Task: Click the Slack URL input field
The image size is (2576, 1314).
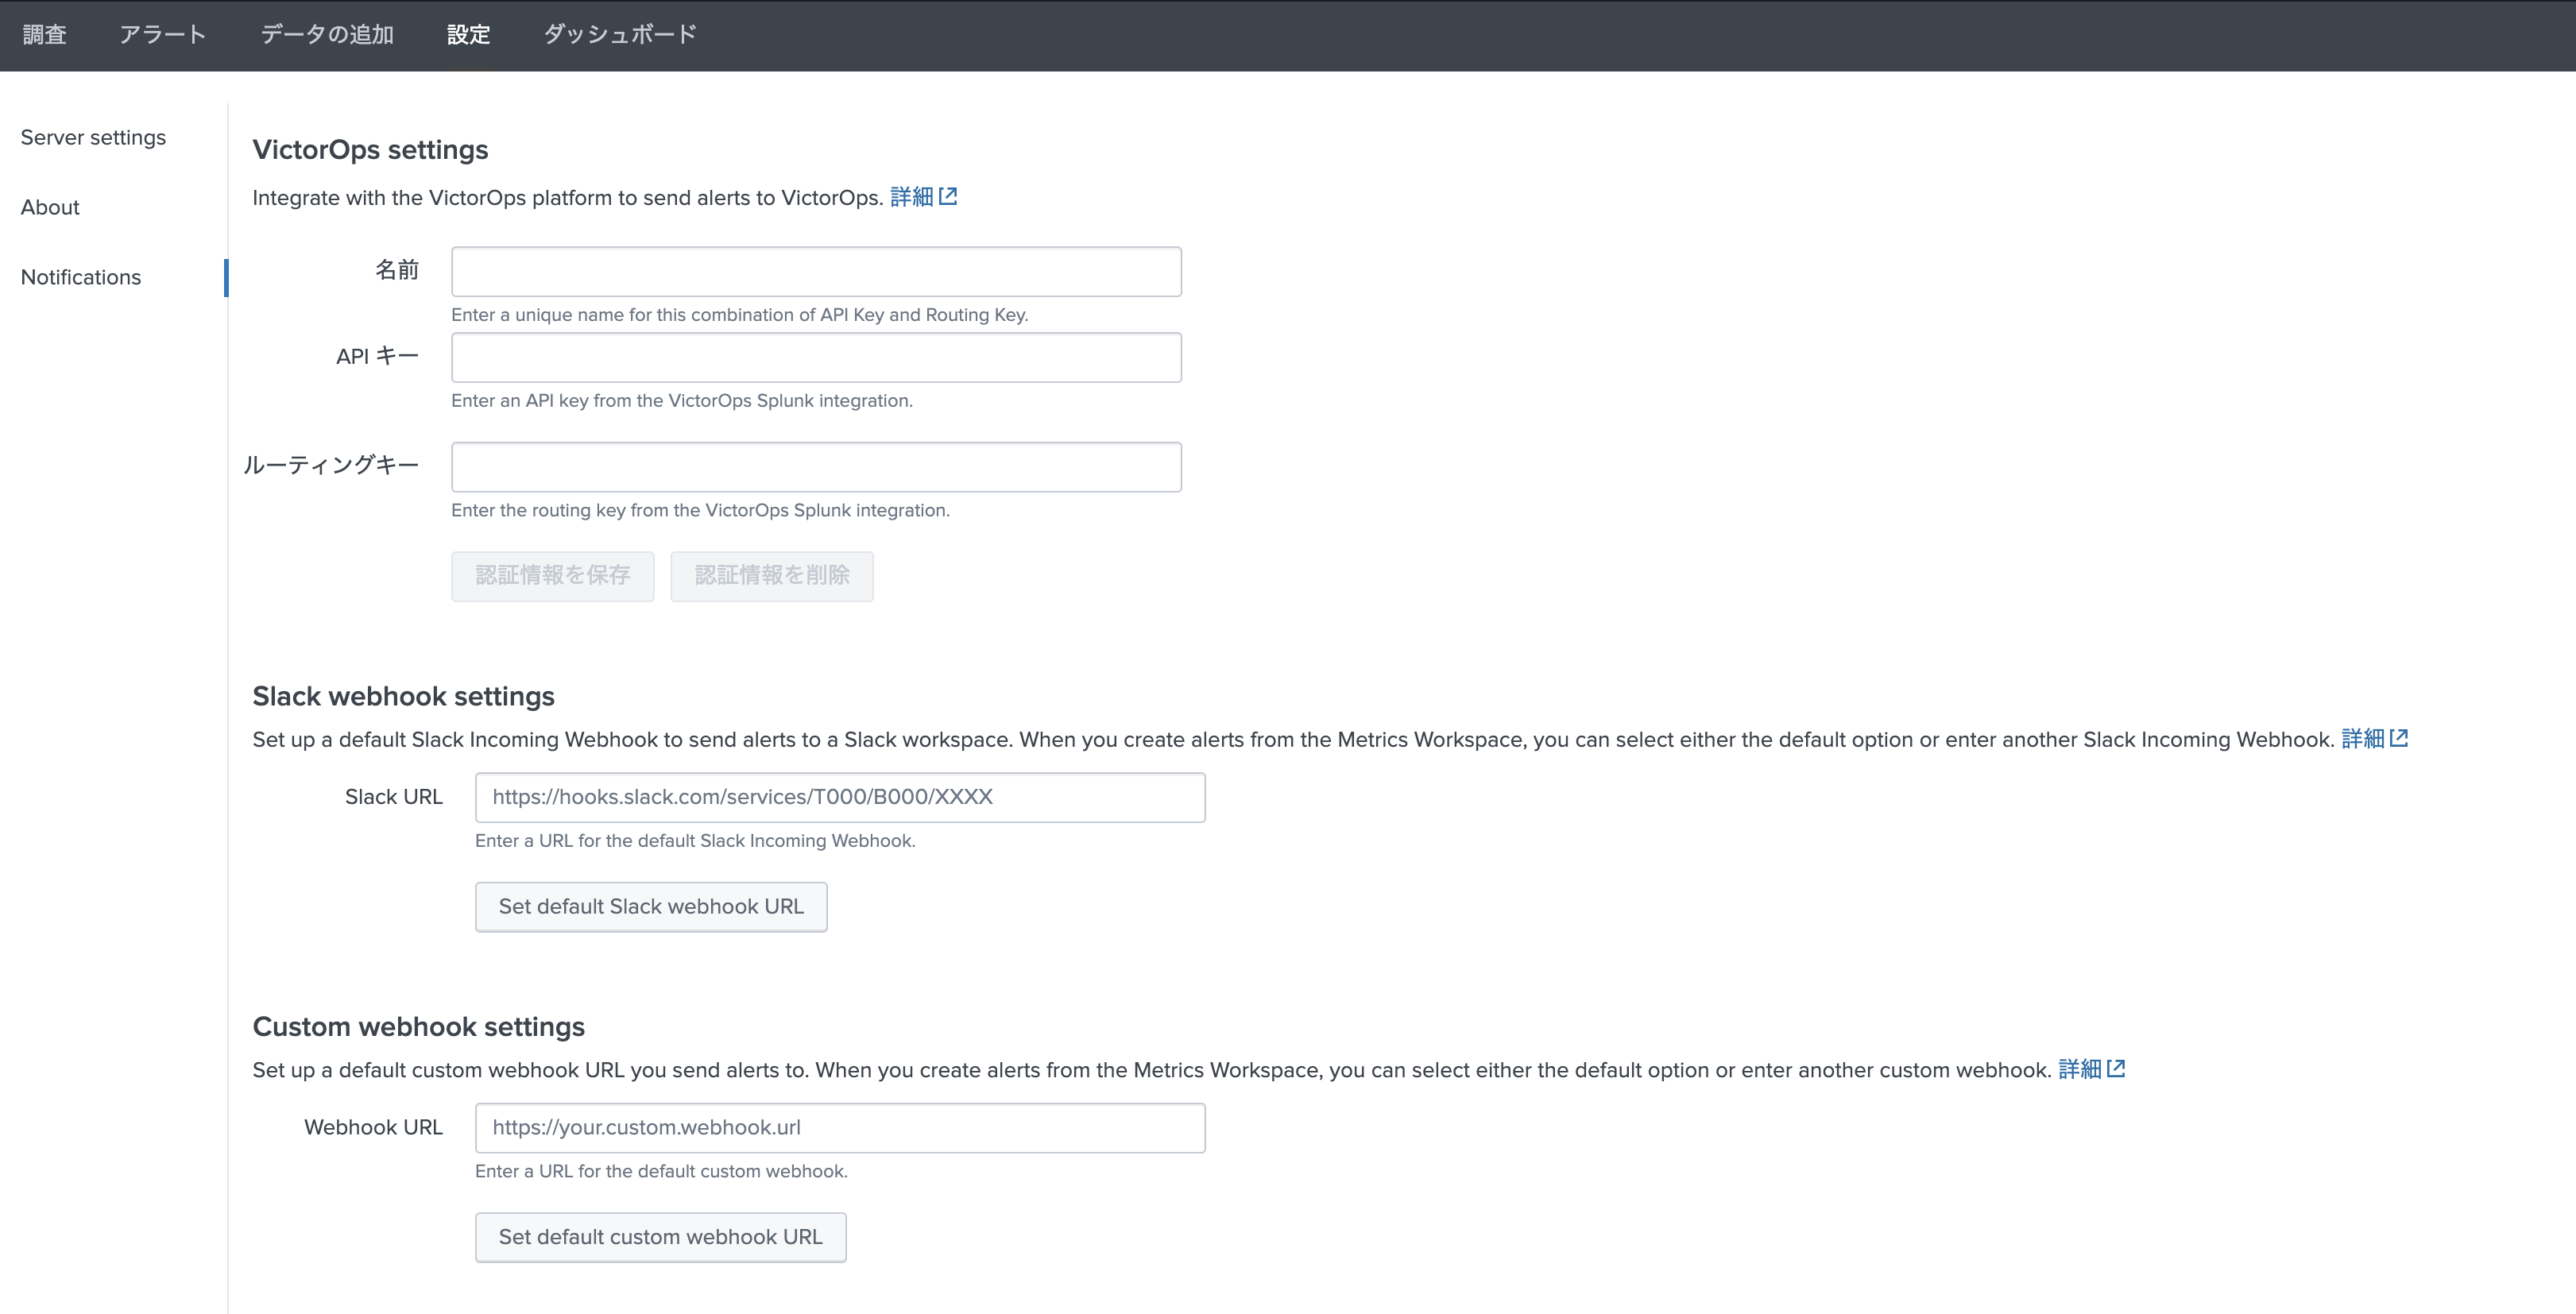Action: [x=840, y=797]
